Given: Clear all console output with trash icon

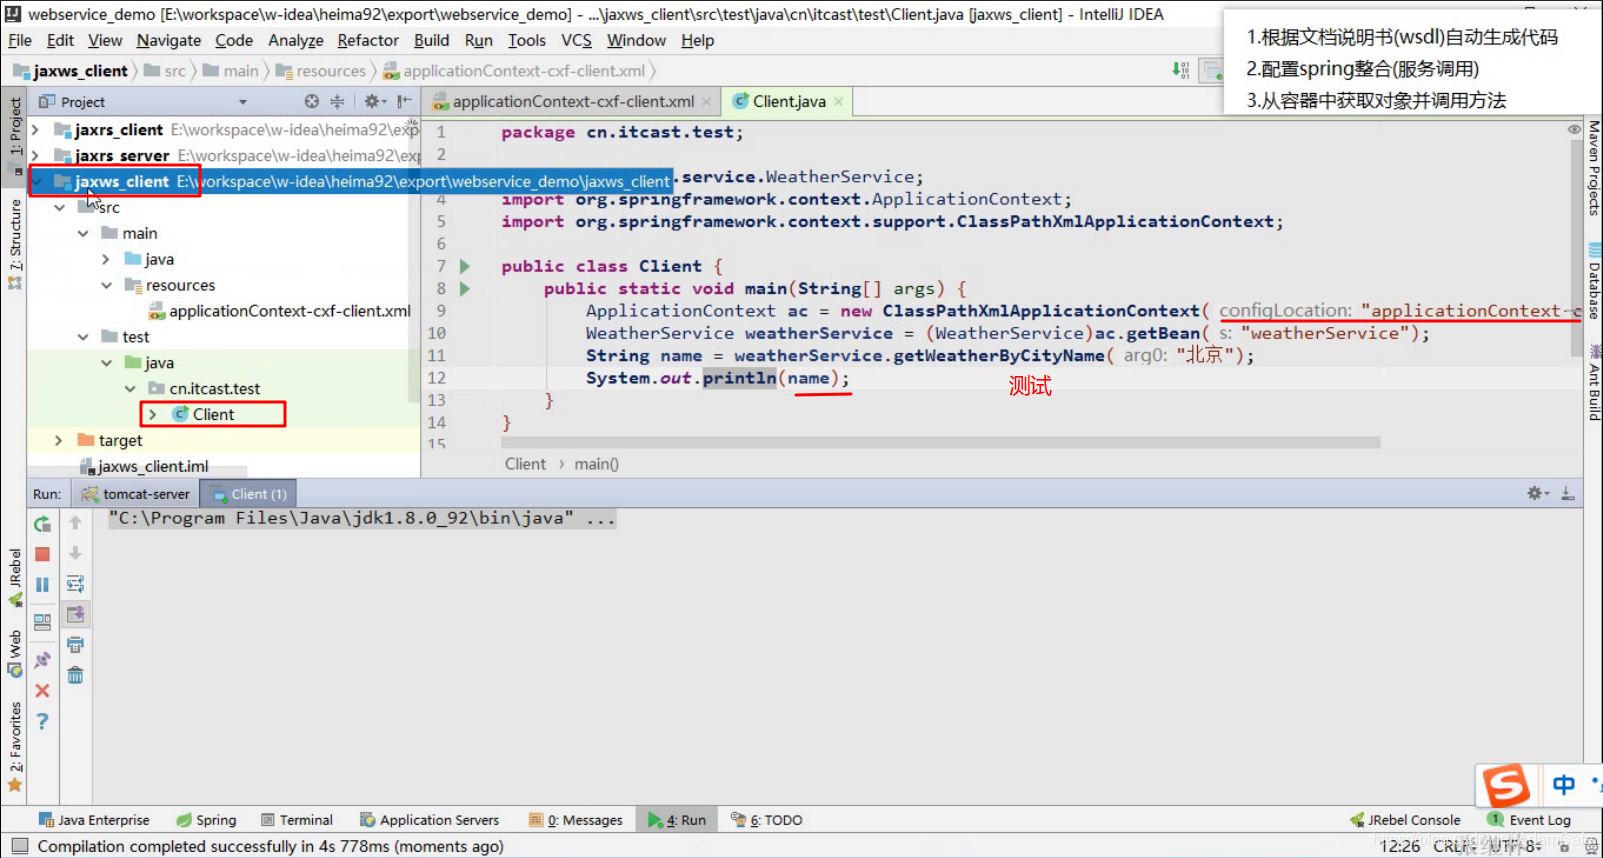Looking at the screenshot, I should pos(75,676).
